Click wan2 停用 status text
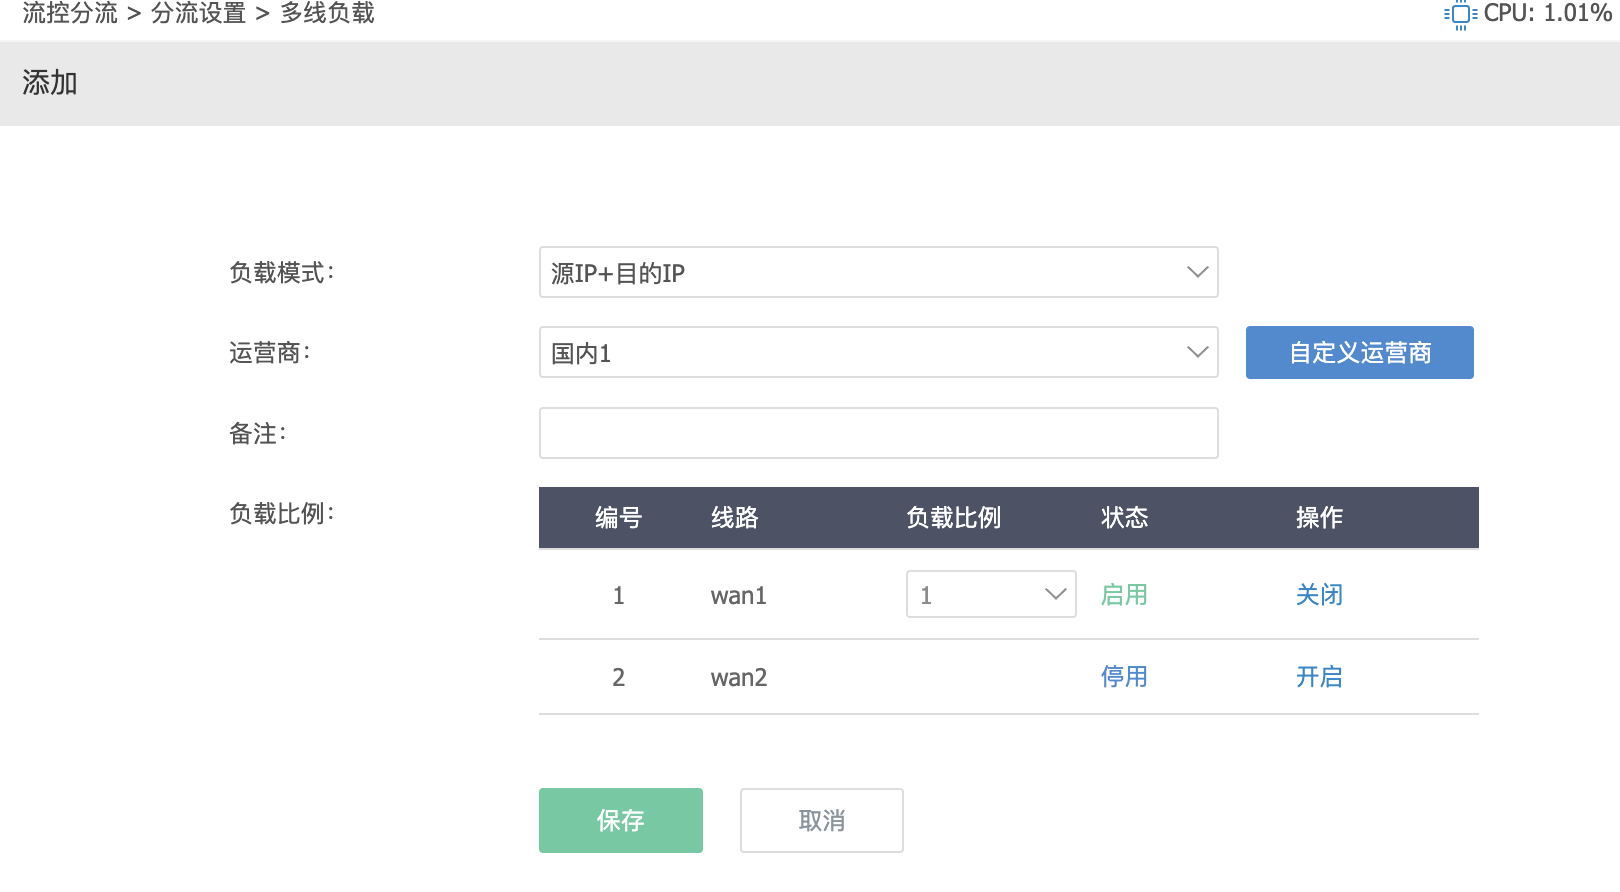Screen dimensions: 1620x892 point(1123,677)
